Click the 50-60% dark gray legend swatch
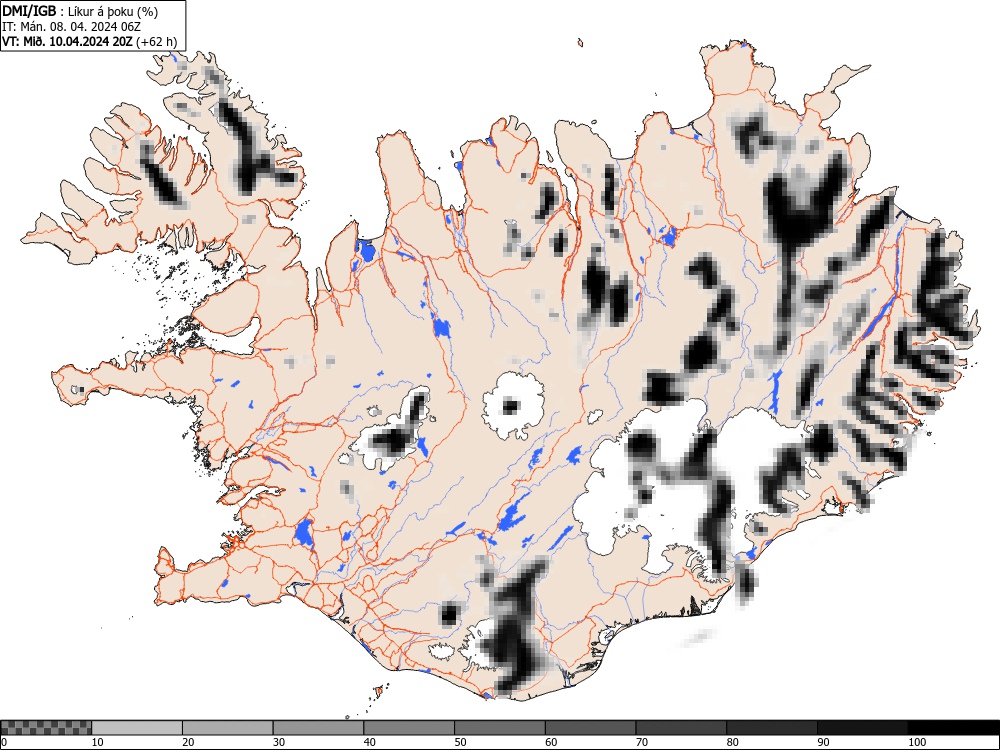 coord(500,728)
